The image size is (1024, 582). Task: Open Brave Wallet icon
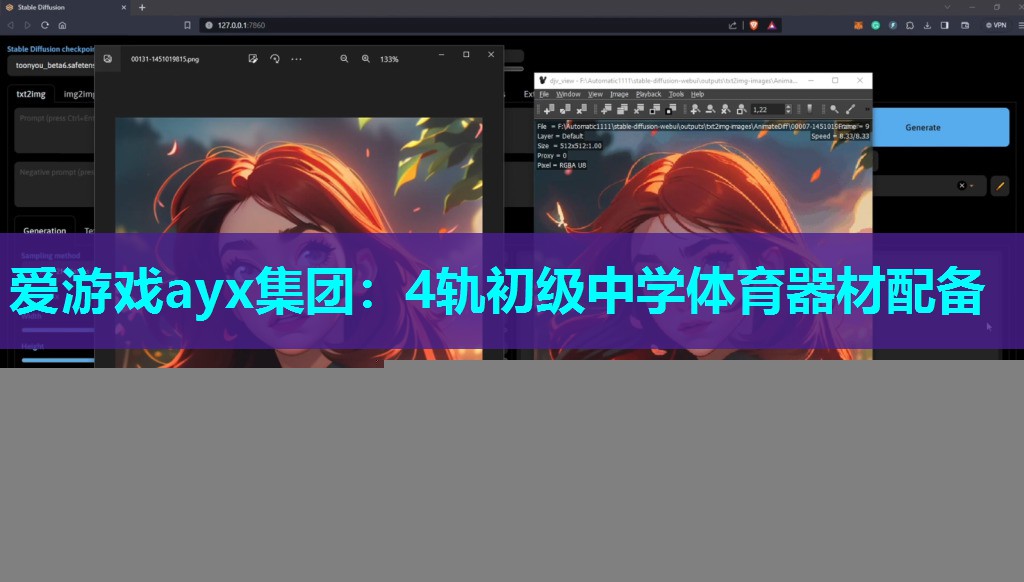965,25
